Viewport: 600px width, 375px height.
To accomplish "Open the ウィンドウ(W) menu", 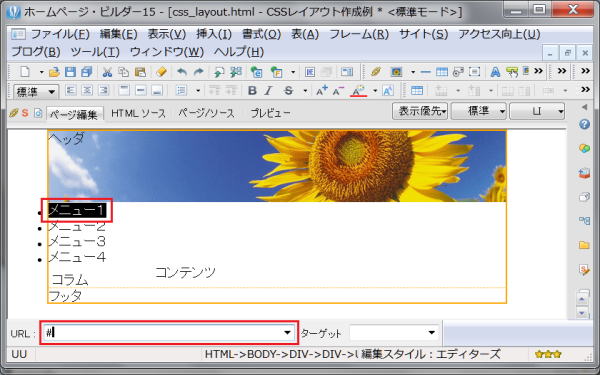I will click(x=167, y=52).
